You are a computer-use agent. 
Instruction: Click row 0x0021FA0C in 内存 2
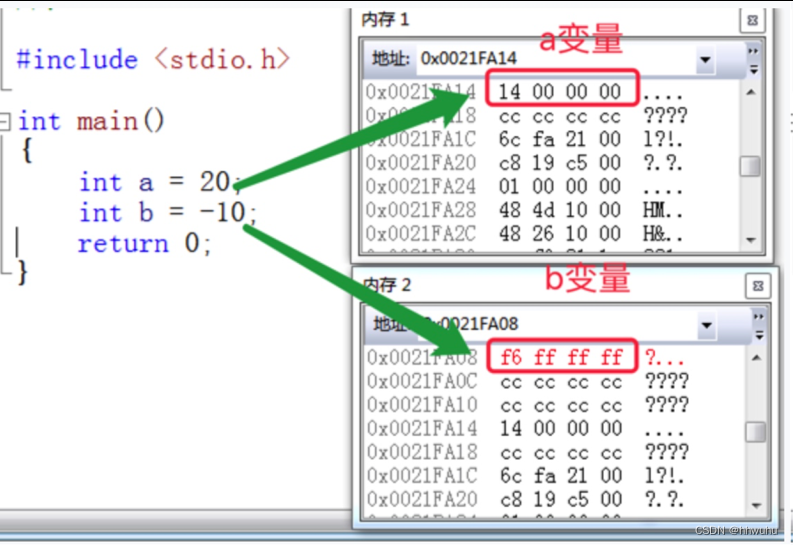(528, 382)
